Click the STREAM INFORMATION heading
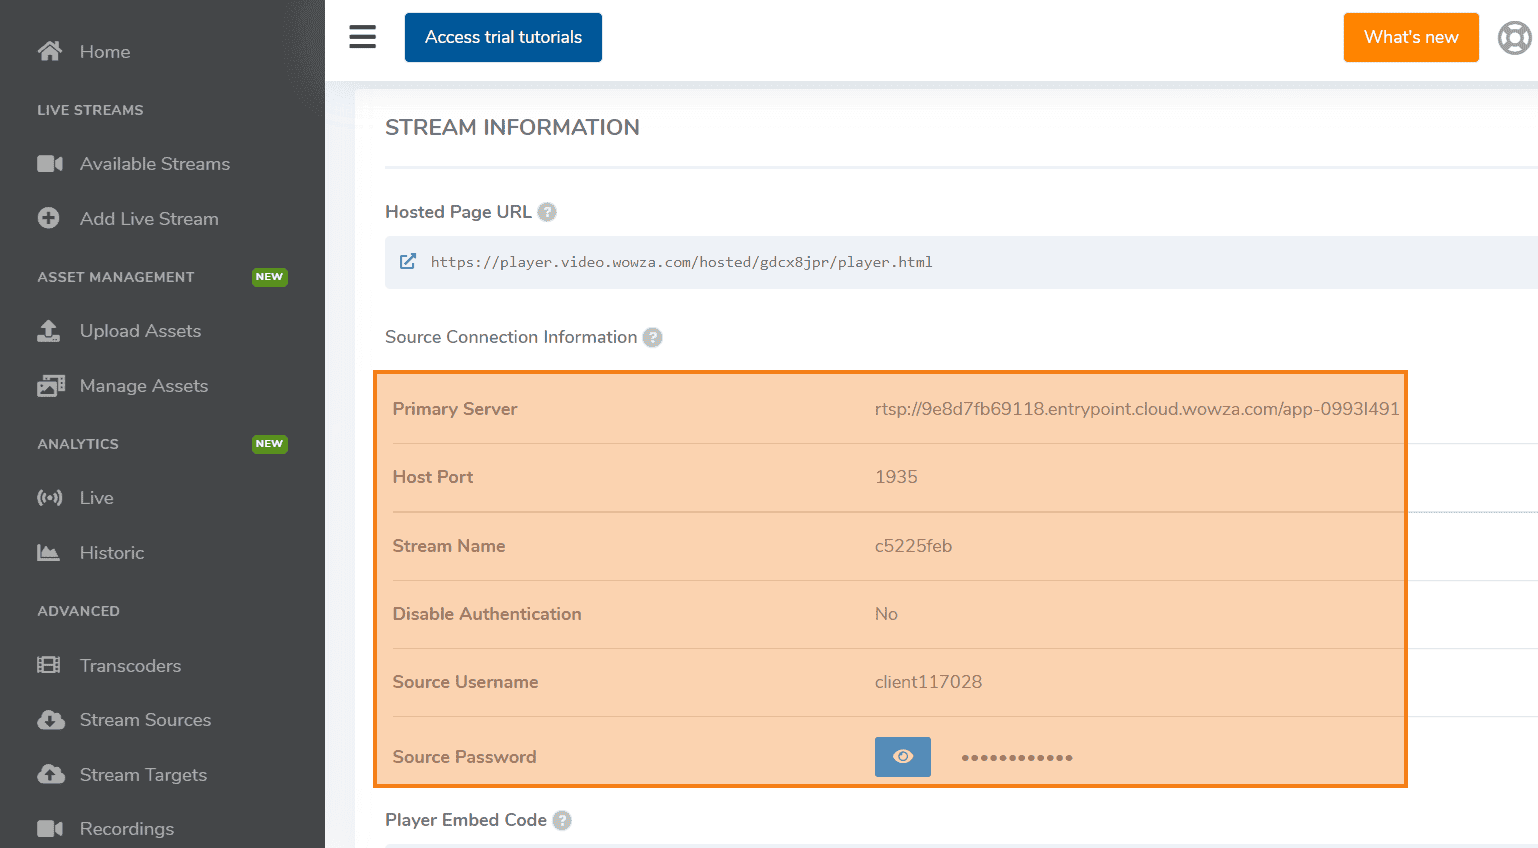 (512, 127)
